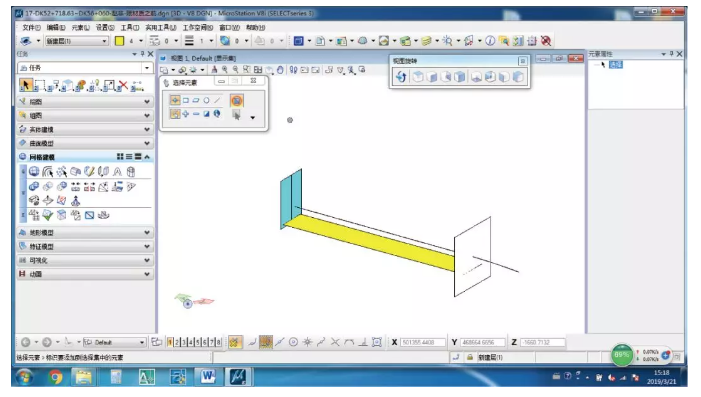
Task: Pick the Circle selection method in the 选择元素 dialog
Action: click(x=207, y=100)
